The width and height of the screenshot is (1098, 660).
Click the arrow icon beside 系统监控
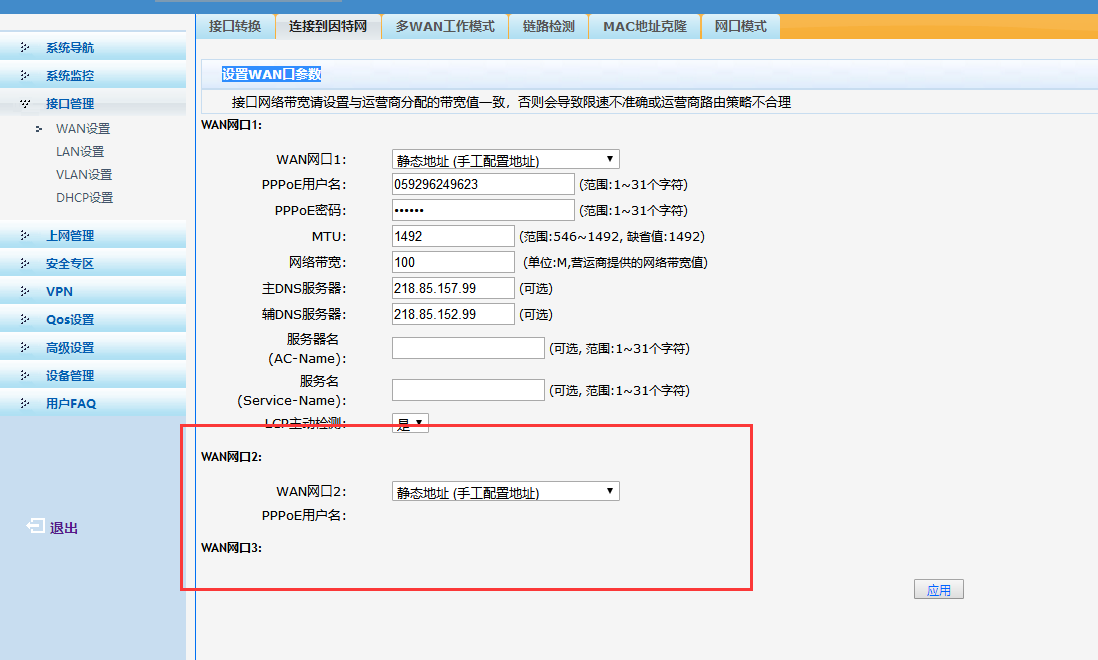point(25,76)
